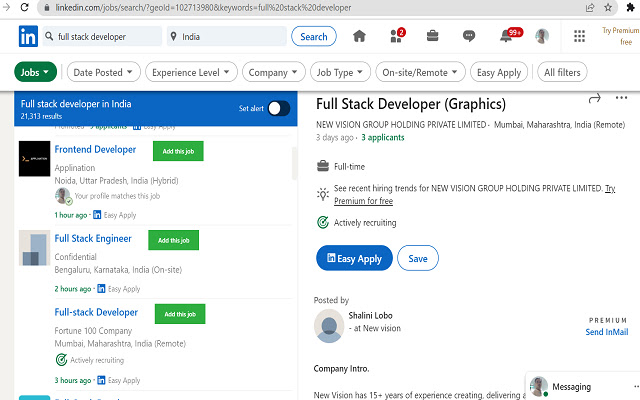Open more options for the job posting
This screenshot has height=400, width=640.
[x=621, y=98]
